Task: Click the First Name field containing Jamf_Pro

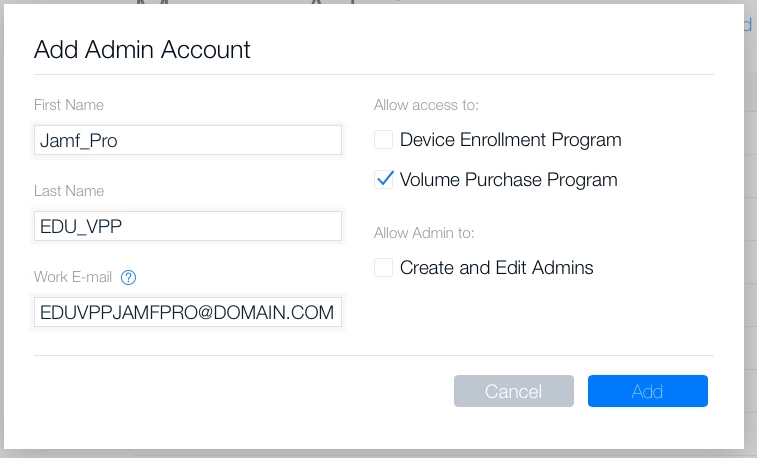Action: [x=188, y=140]
